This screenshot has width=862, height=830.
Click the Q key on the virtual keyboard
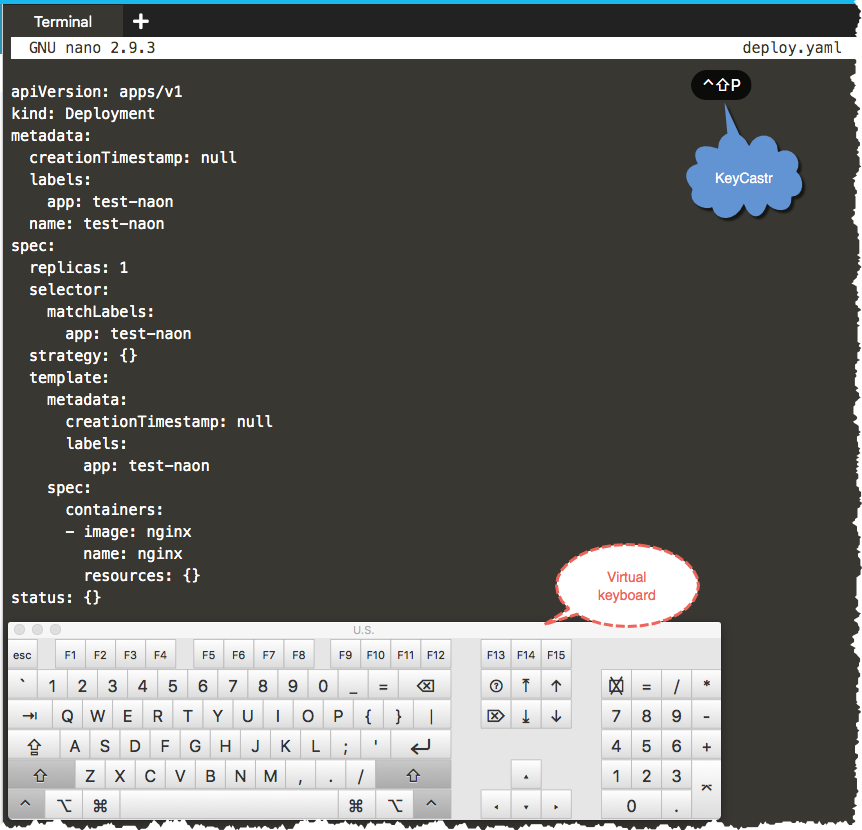point(68,716)
